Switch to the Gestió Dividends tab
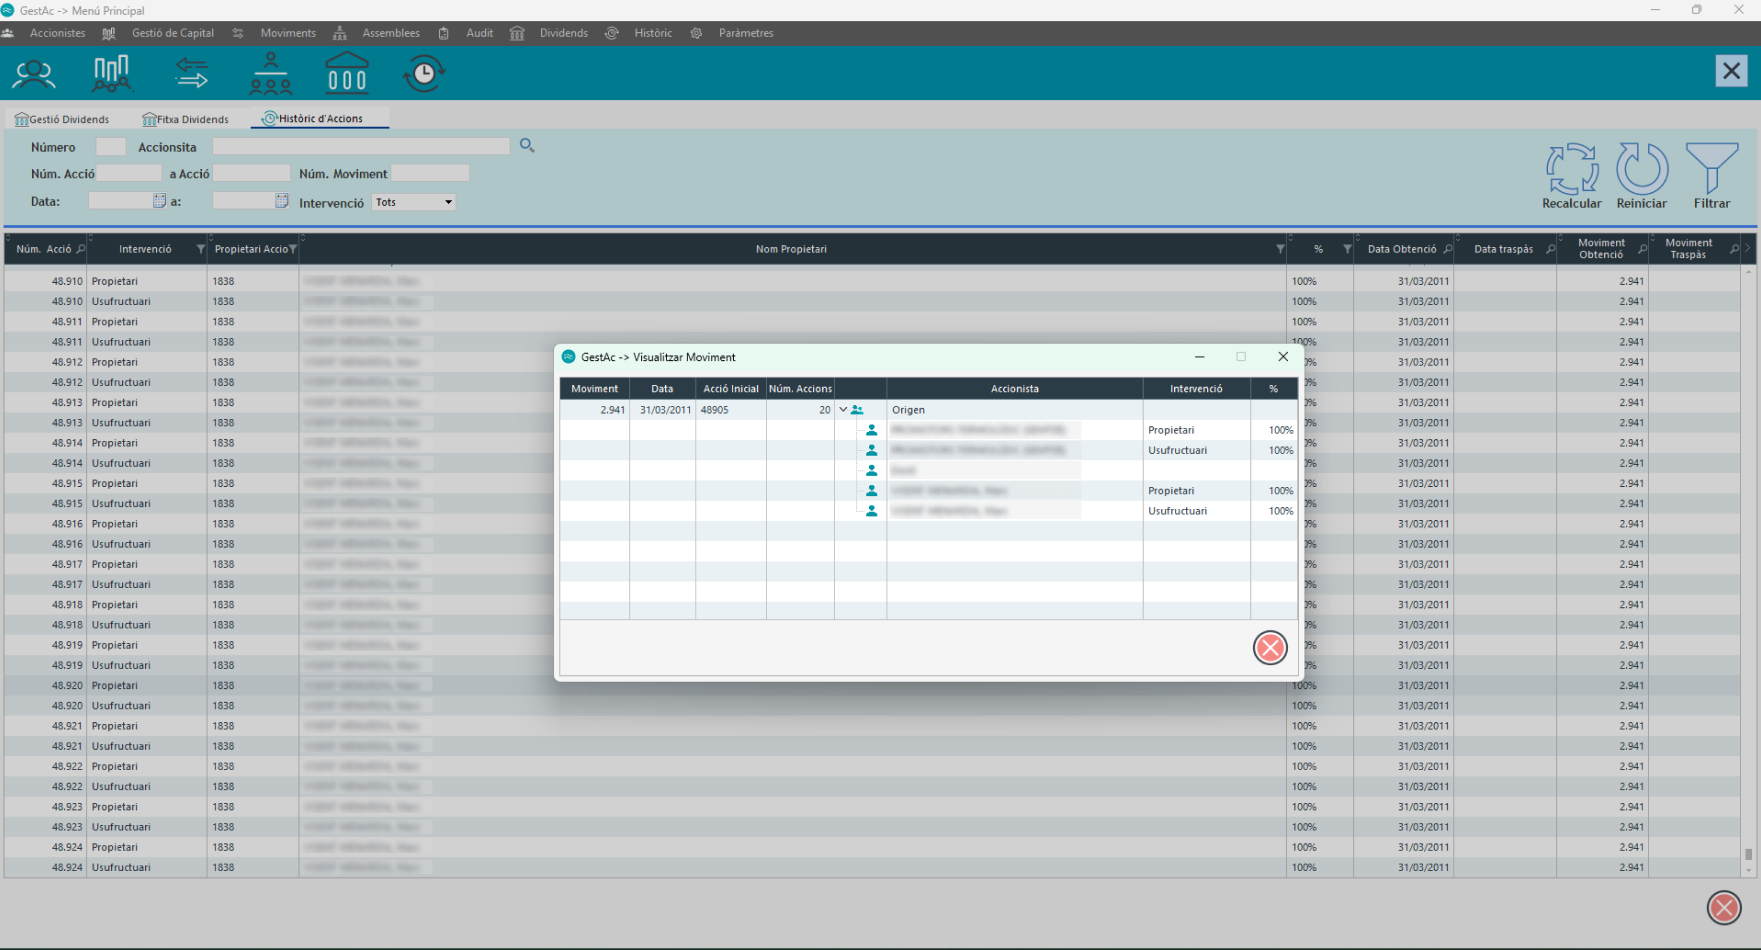 (x=62, y=119)
